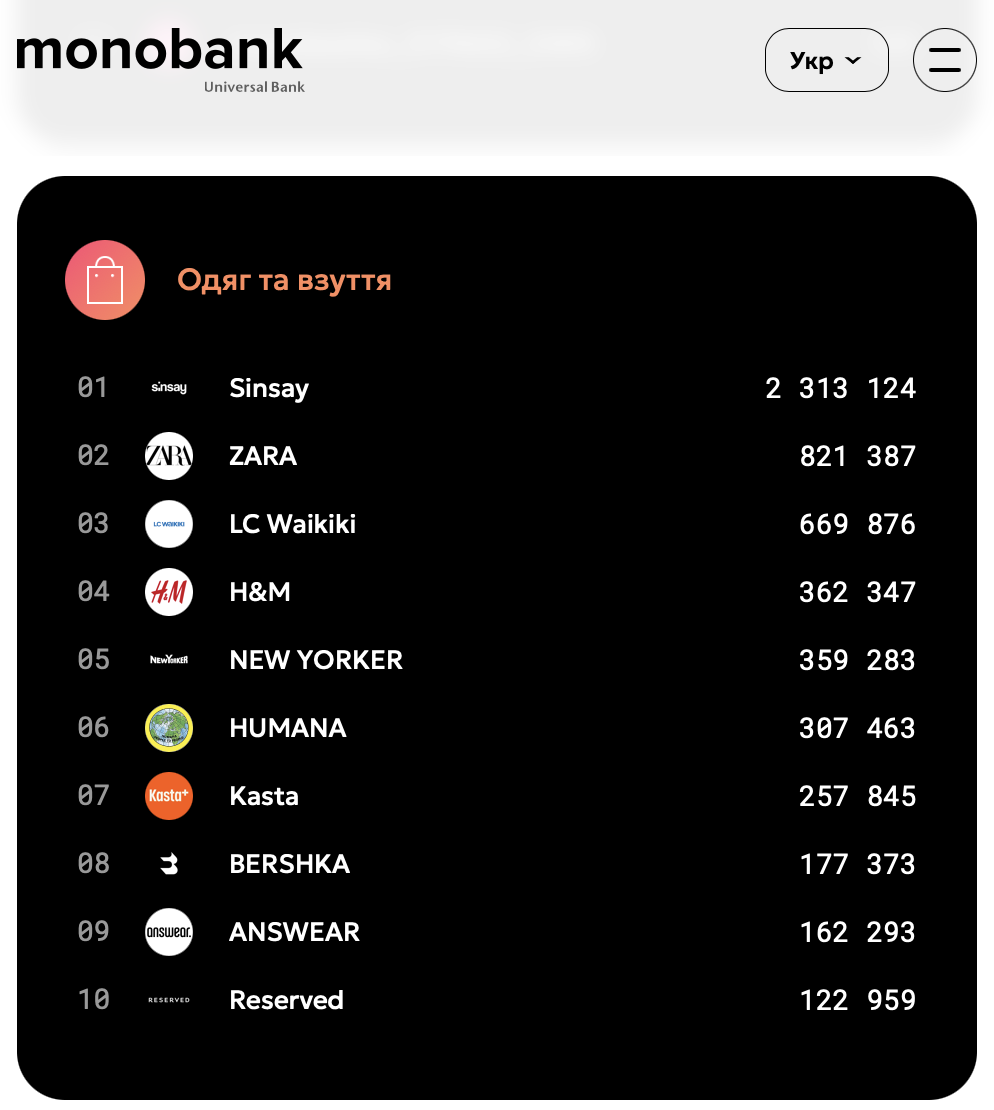The width and height of the screenshot is (994, 1110).
Task: Click the orange Kasta+ logo
Action: click(x=168, y=796)
